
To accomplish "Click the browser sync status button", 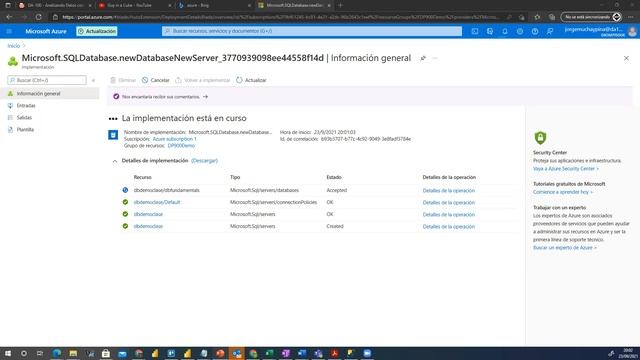I will 591,17.
